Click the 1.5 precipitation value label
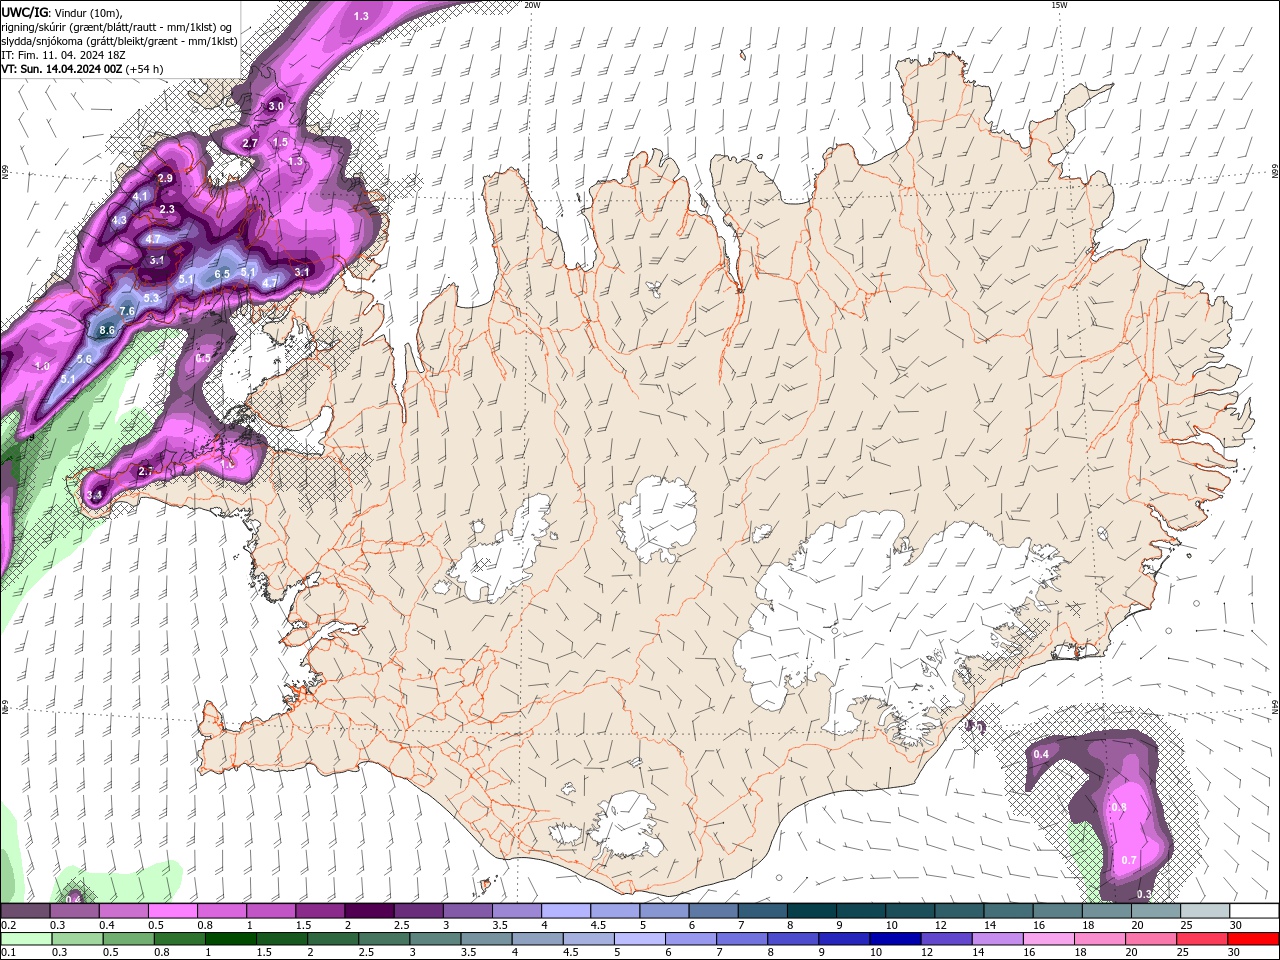 coord(281,142)
